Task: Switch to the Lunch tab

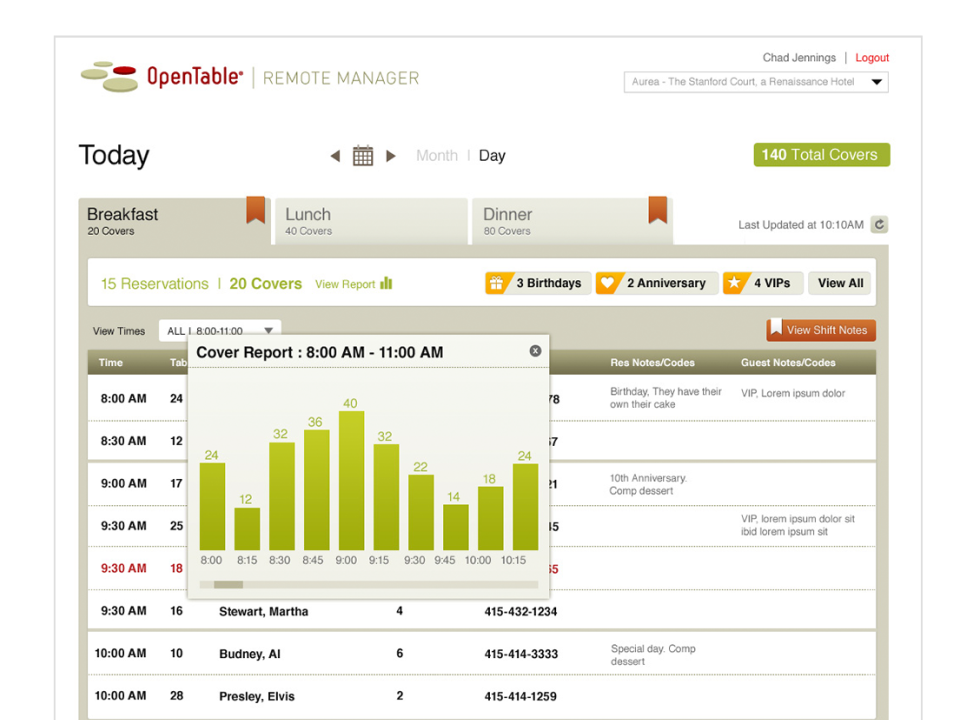Action: 368,221
